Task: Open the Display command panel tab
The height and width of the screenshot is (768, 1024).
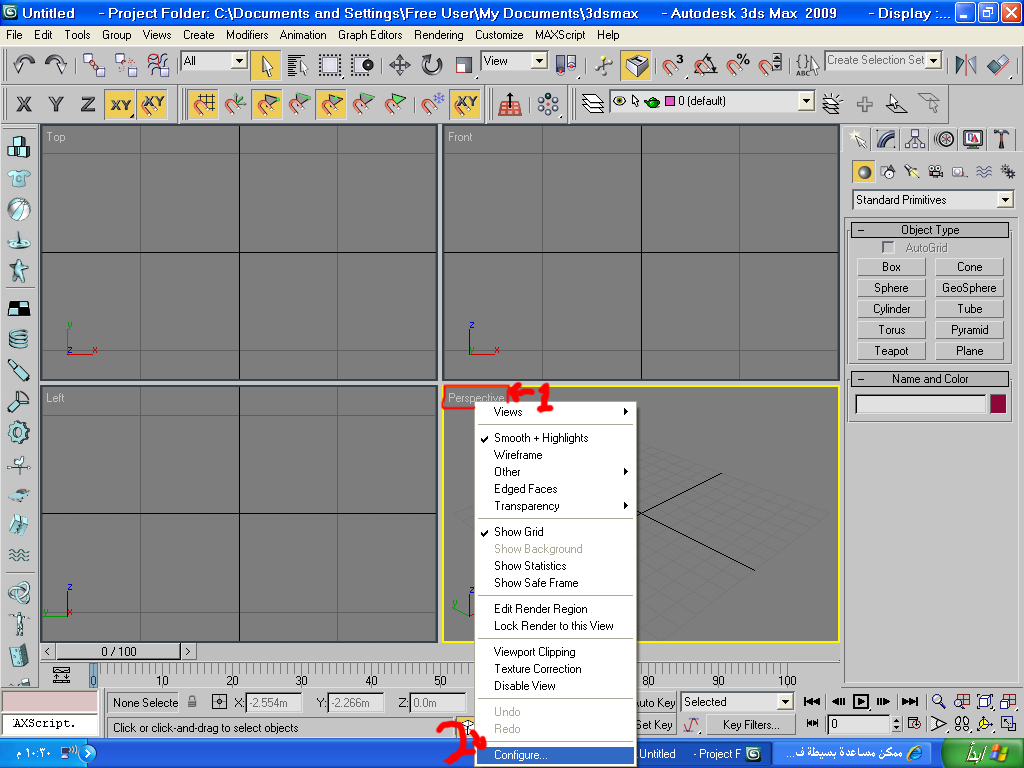Action: (x=973, y=138)
